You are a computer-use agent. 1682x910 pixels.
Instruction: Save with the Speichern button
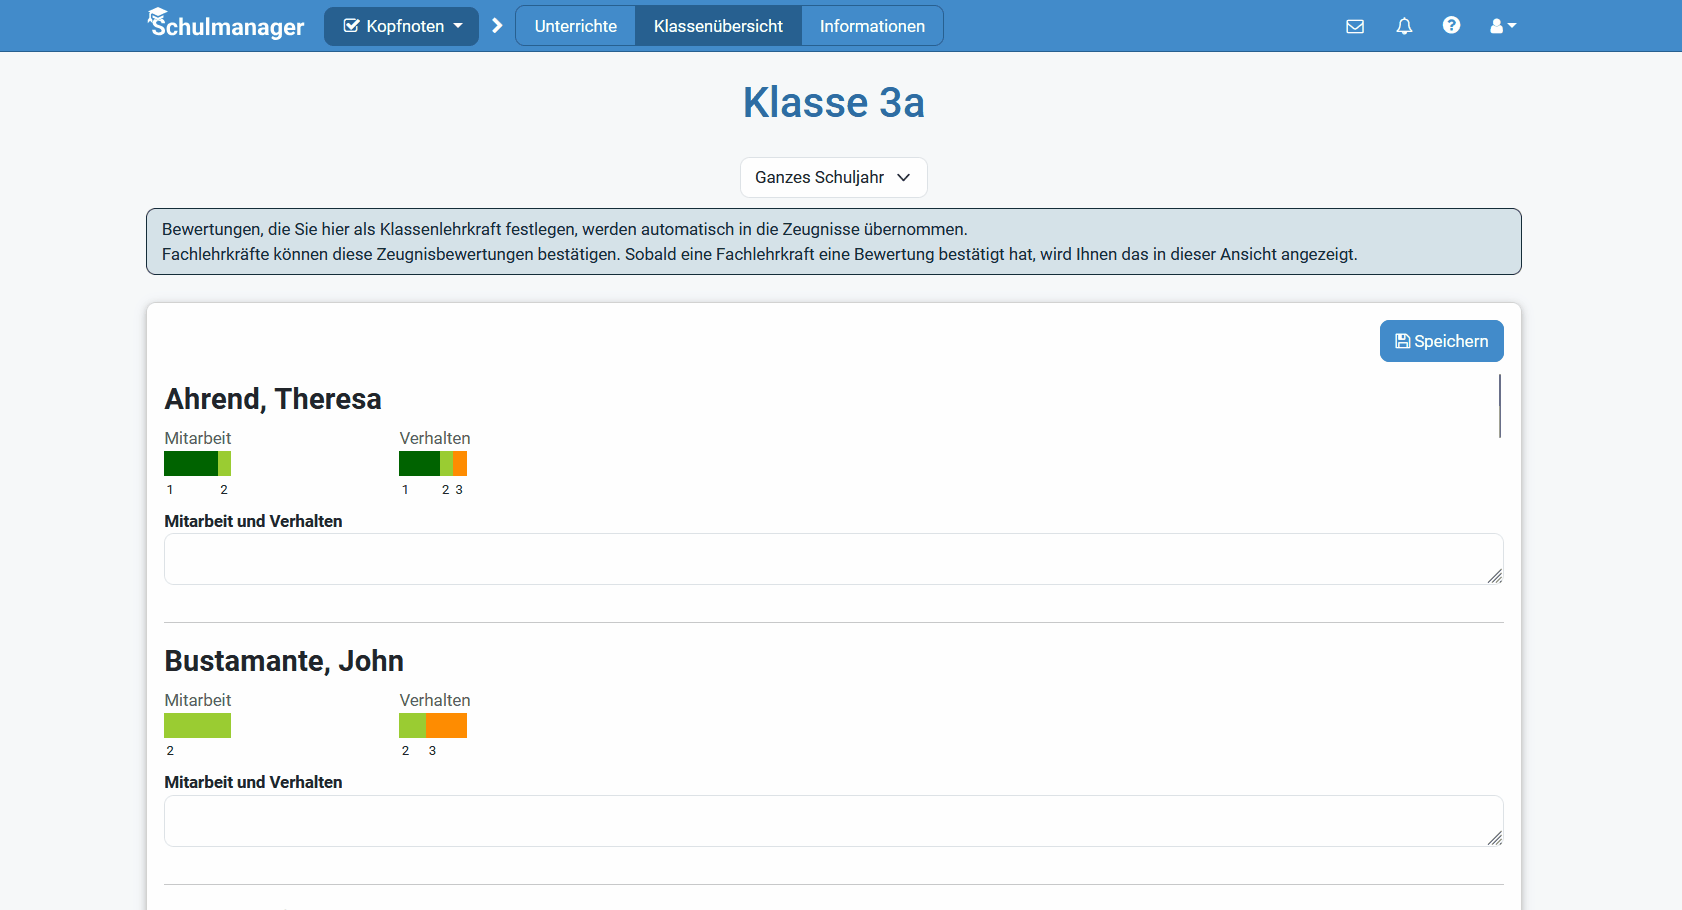[1441, 341]
